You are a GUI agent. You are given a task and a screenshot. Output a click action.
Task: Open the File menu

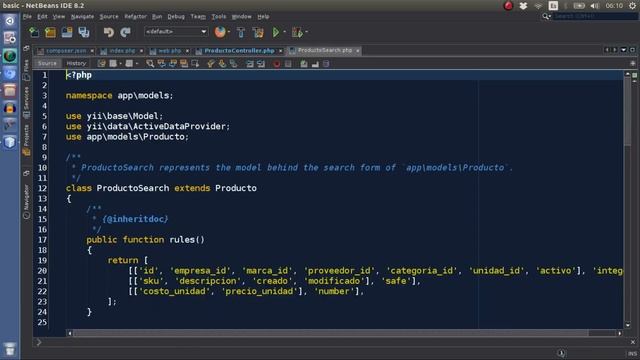[x=27, y=17]
